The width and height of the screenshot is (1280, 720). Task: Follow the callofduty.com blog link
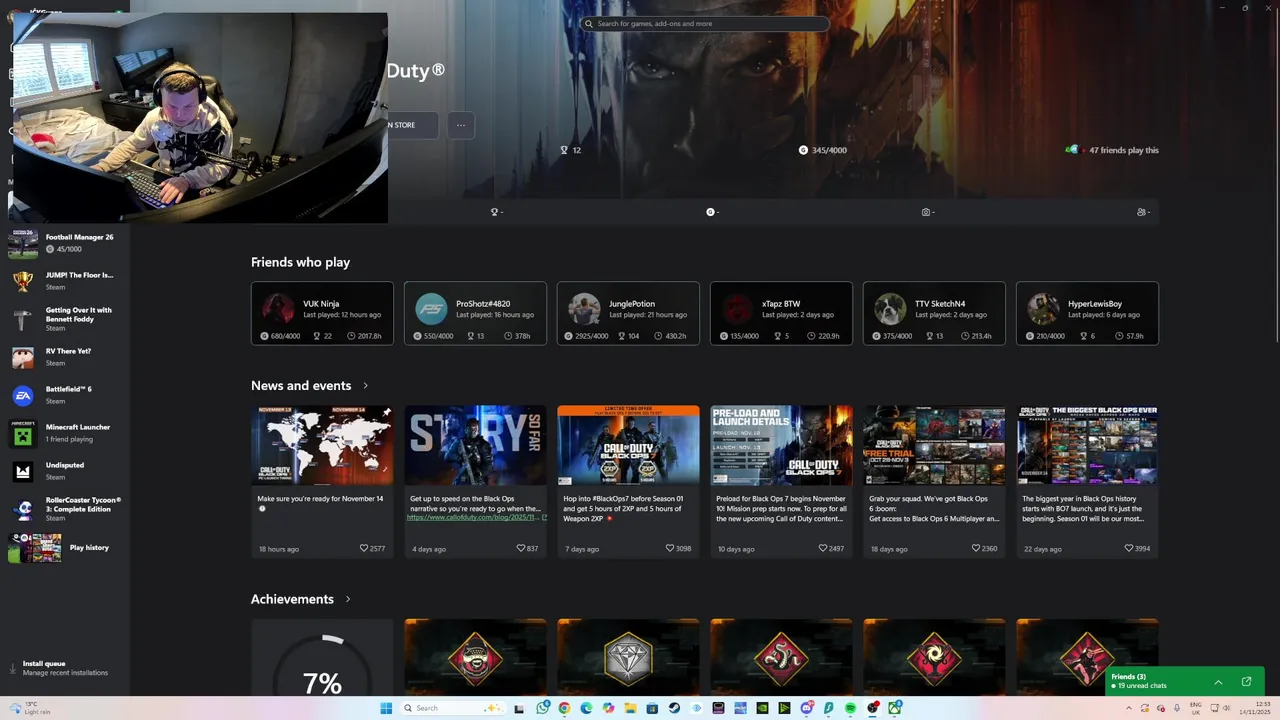[x=475, y=518]
